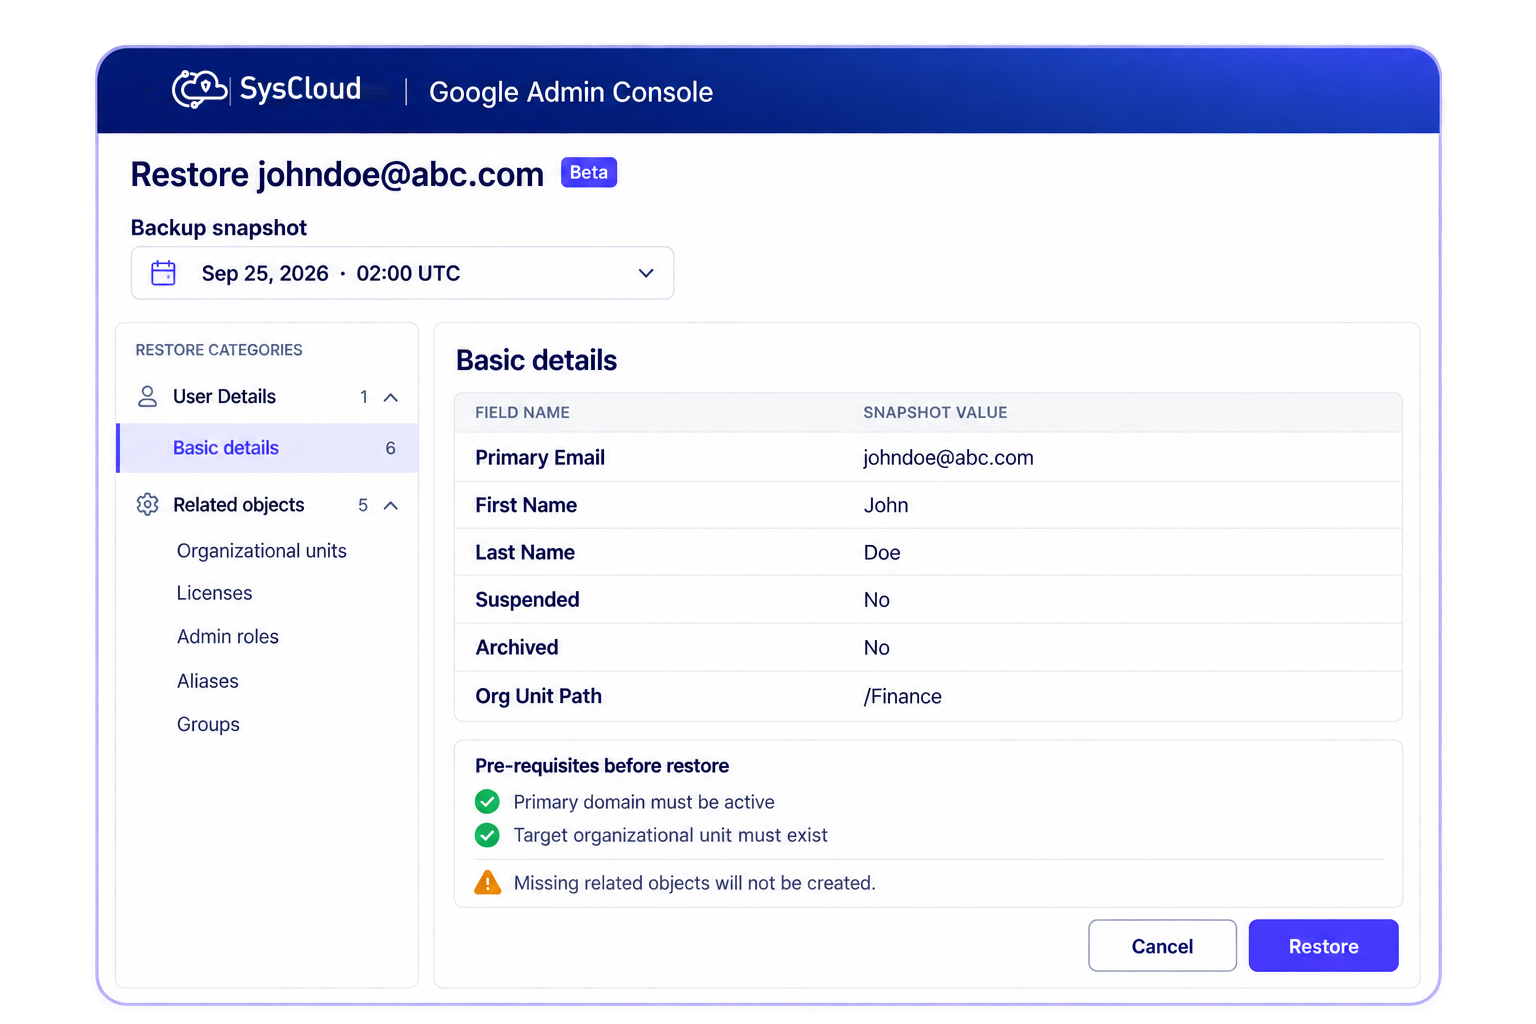Screen dimensions: 1536x1024
Task: Select Basic details category
Action: (267, 448)
